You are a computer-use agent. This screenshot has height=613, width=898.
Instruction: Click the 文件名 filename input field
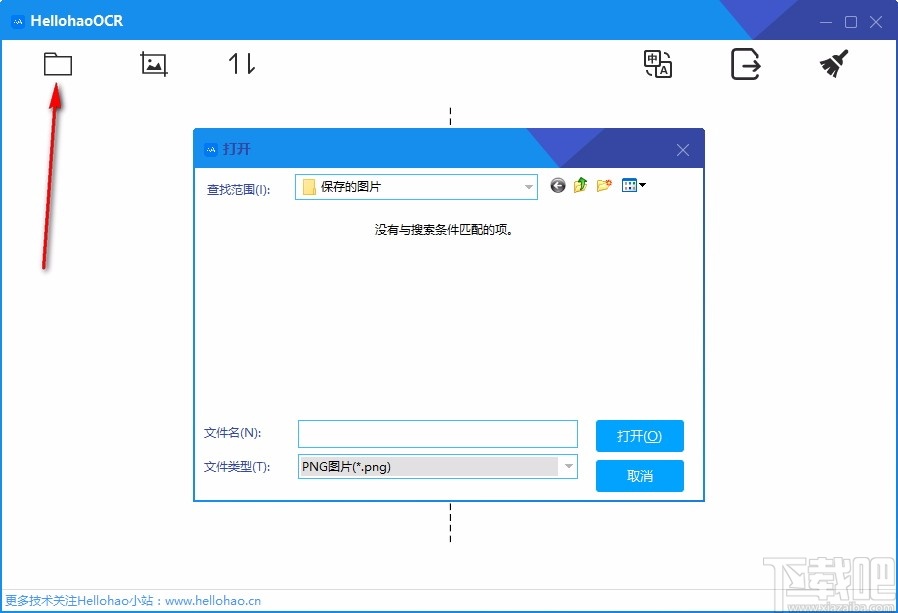point(437,434)
